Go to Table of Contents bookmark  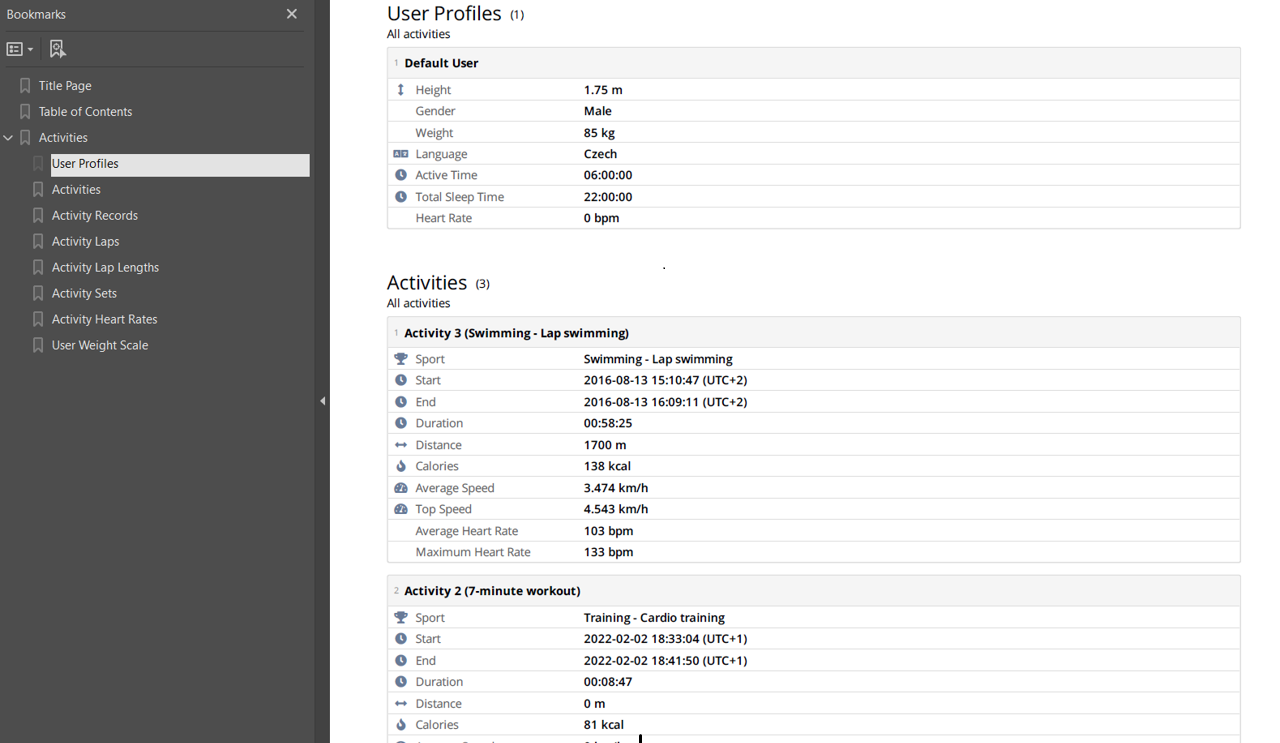[85, 112]
